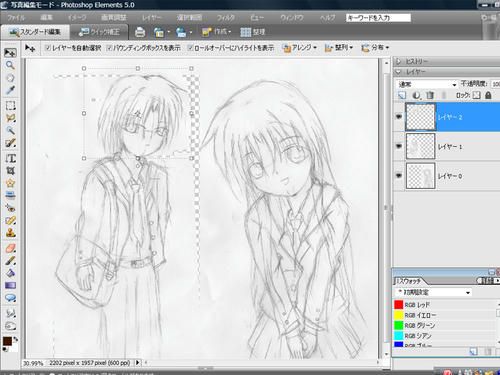This screenshot has width=500, height=375.
Task: Select the Magic Wand tool
Action: (x=10, y=130)
